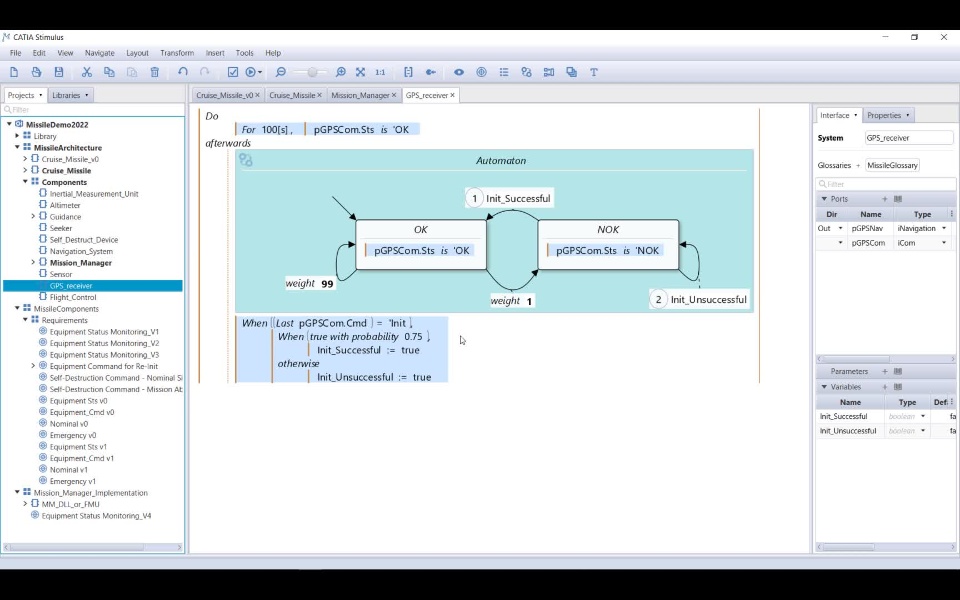Open the Libraries panel dropdown
Viewport: 960px width, 600px height.
86,96
